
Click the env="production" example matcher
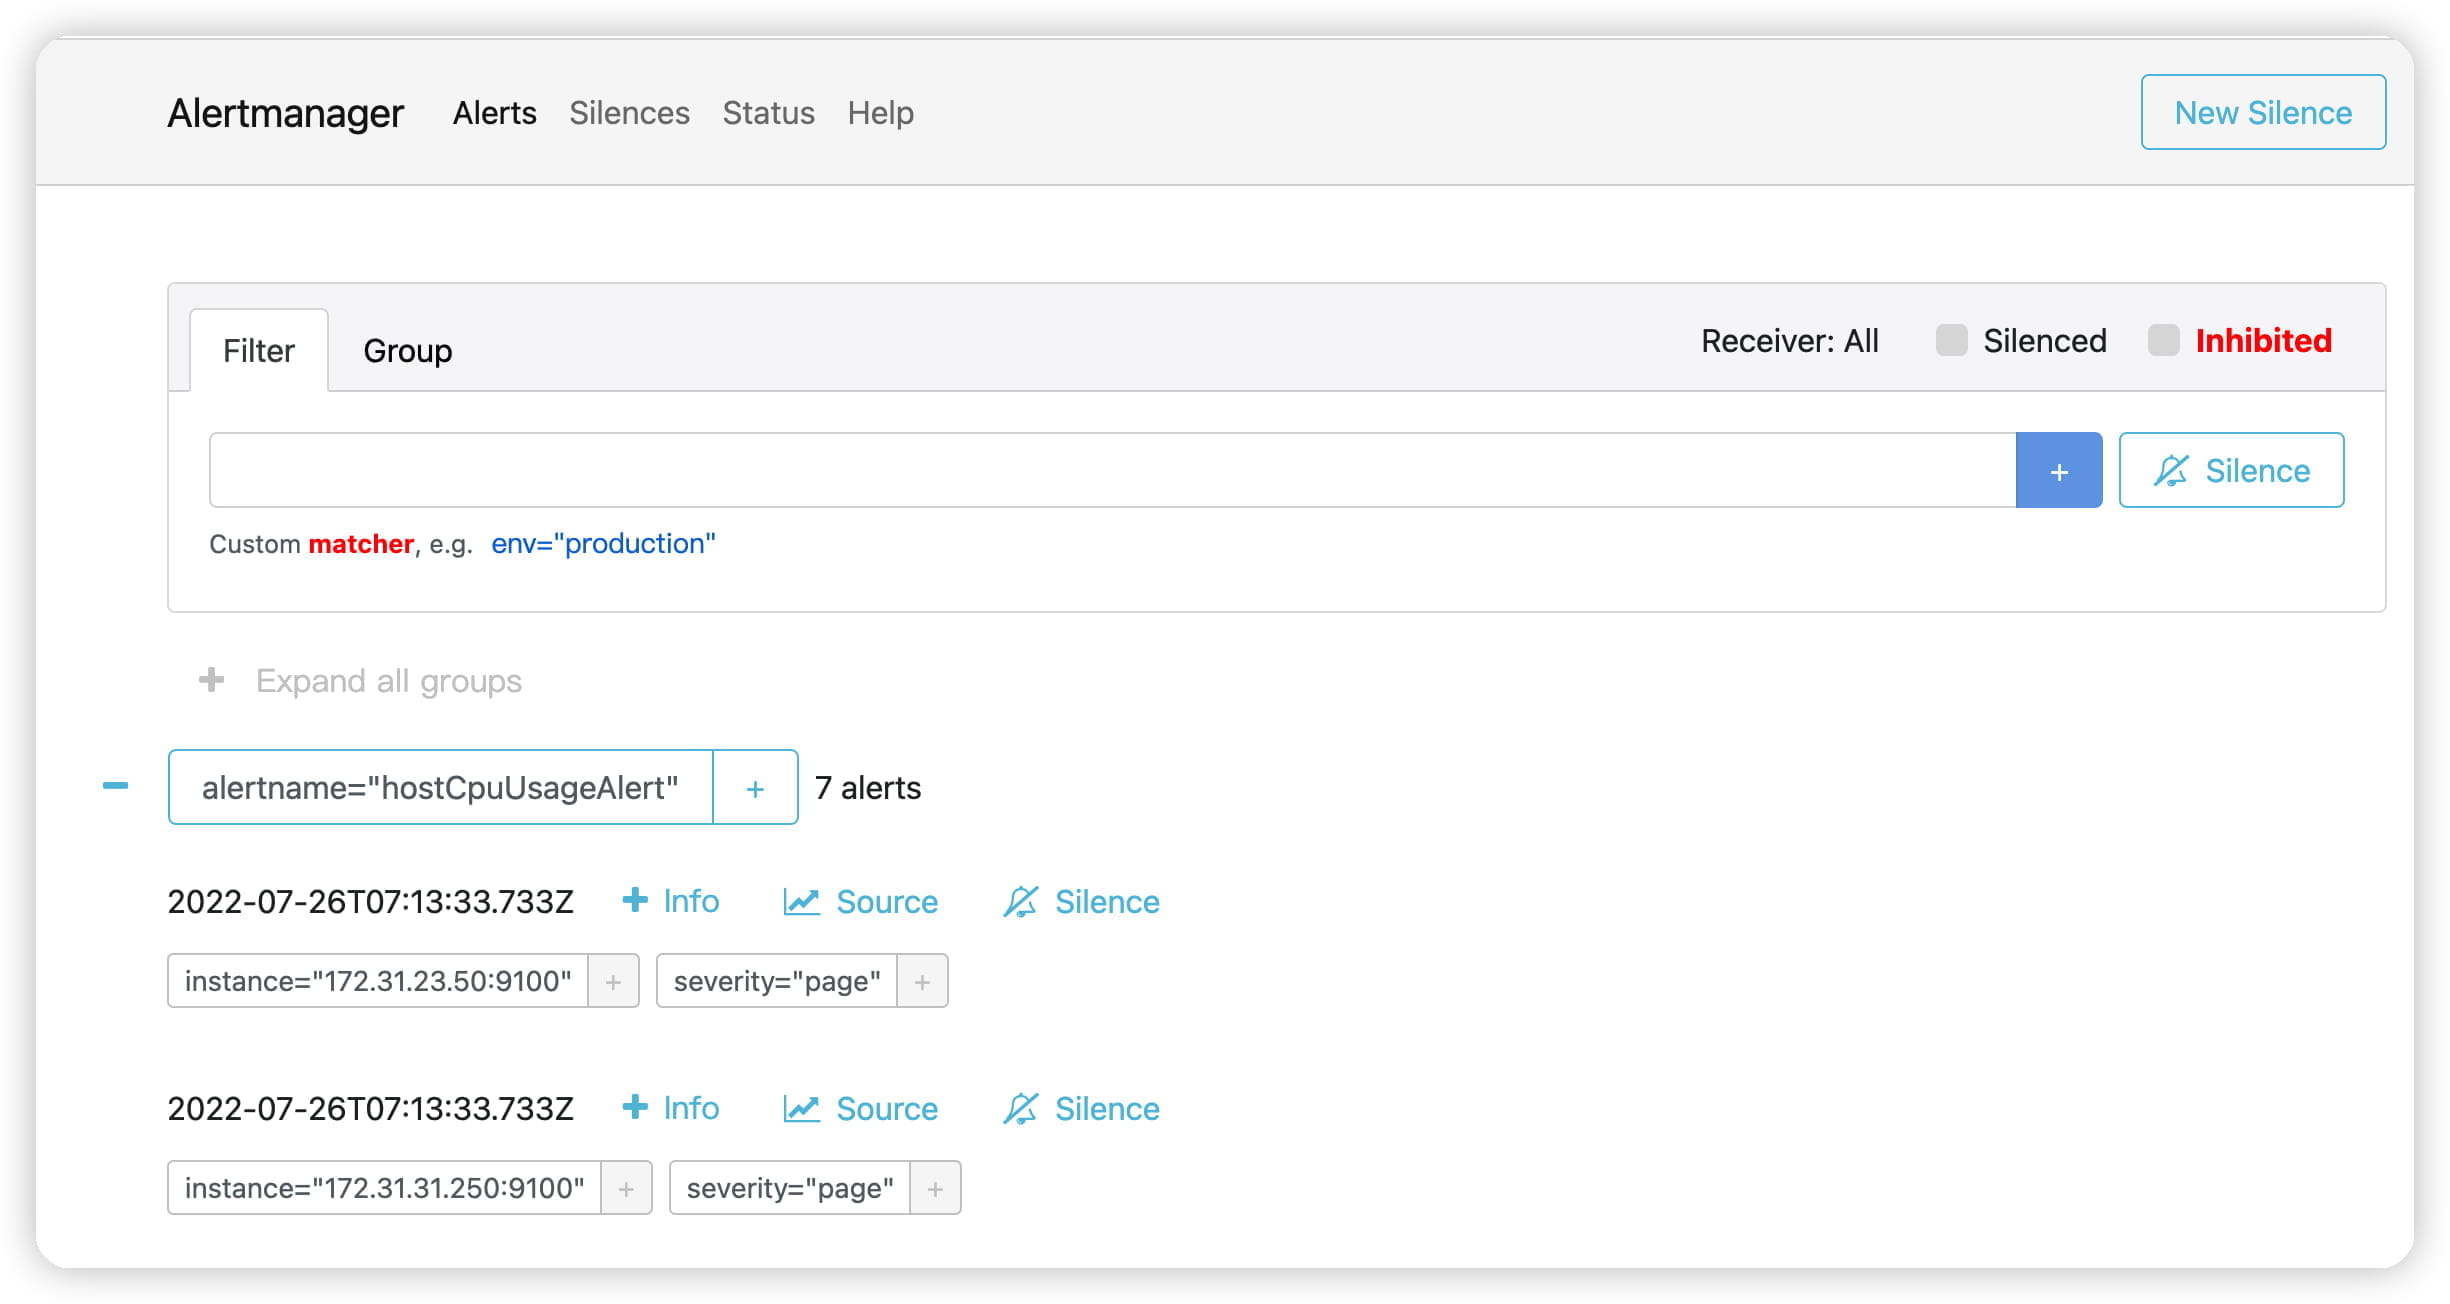pyautogui.click(x=603, y=544)
